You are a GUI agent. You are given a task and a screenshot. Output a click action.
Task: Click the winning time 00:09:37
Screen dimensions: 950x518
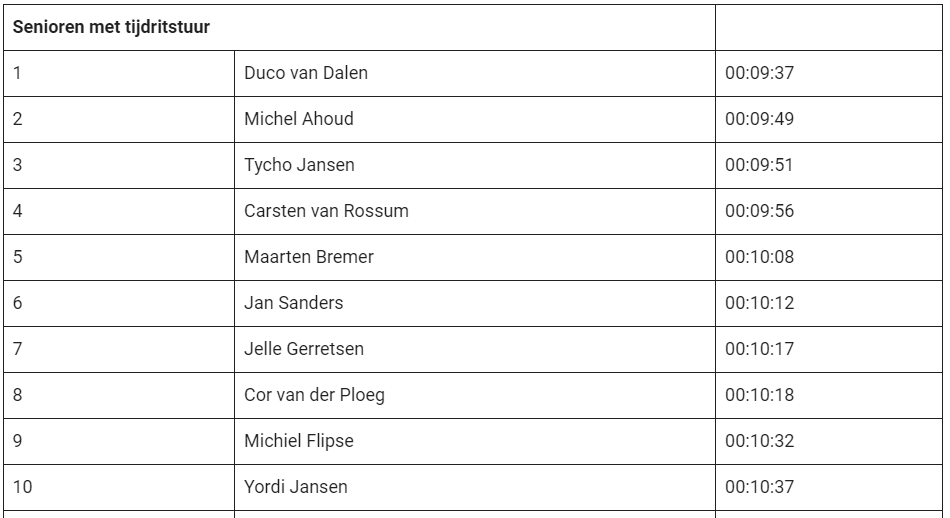coord(759,73)
